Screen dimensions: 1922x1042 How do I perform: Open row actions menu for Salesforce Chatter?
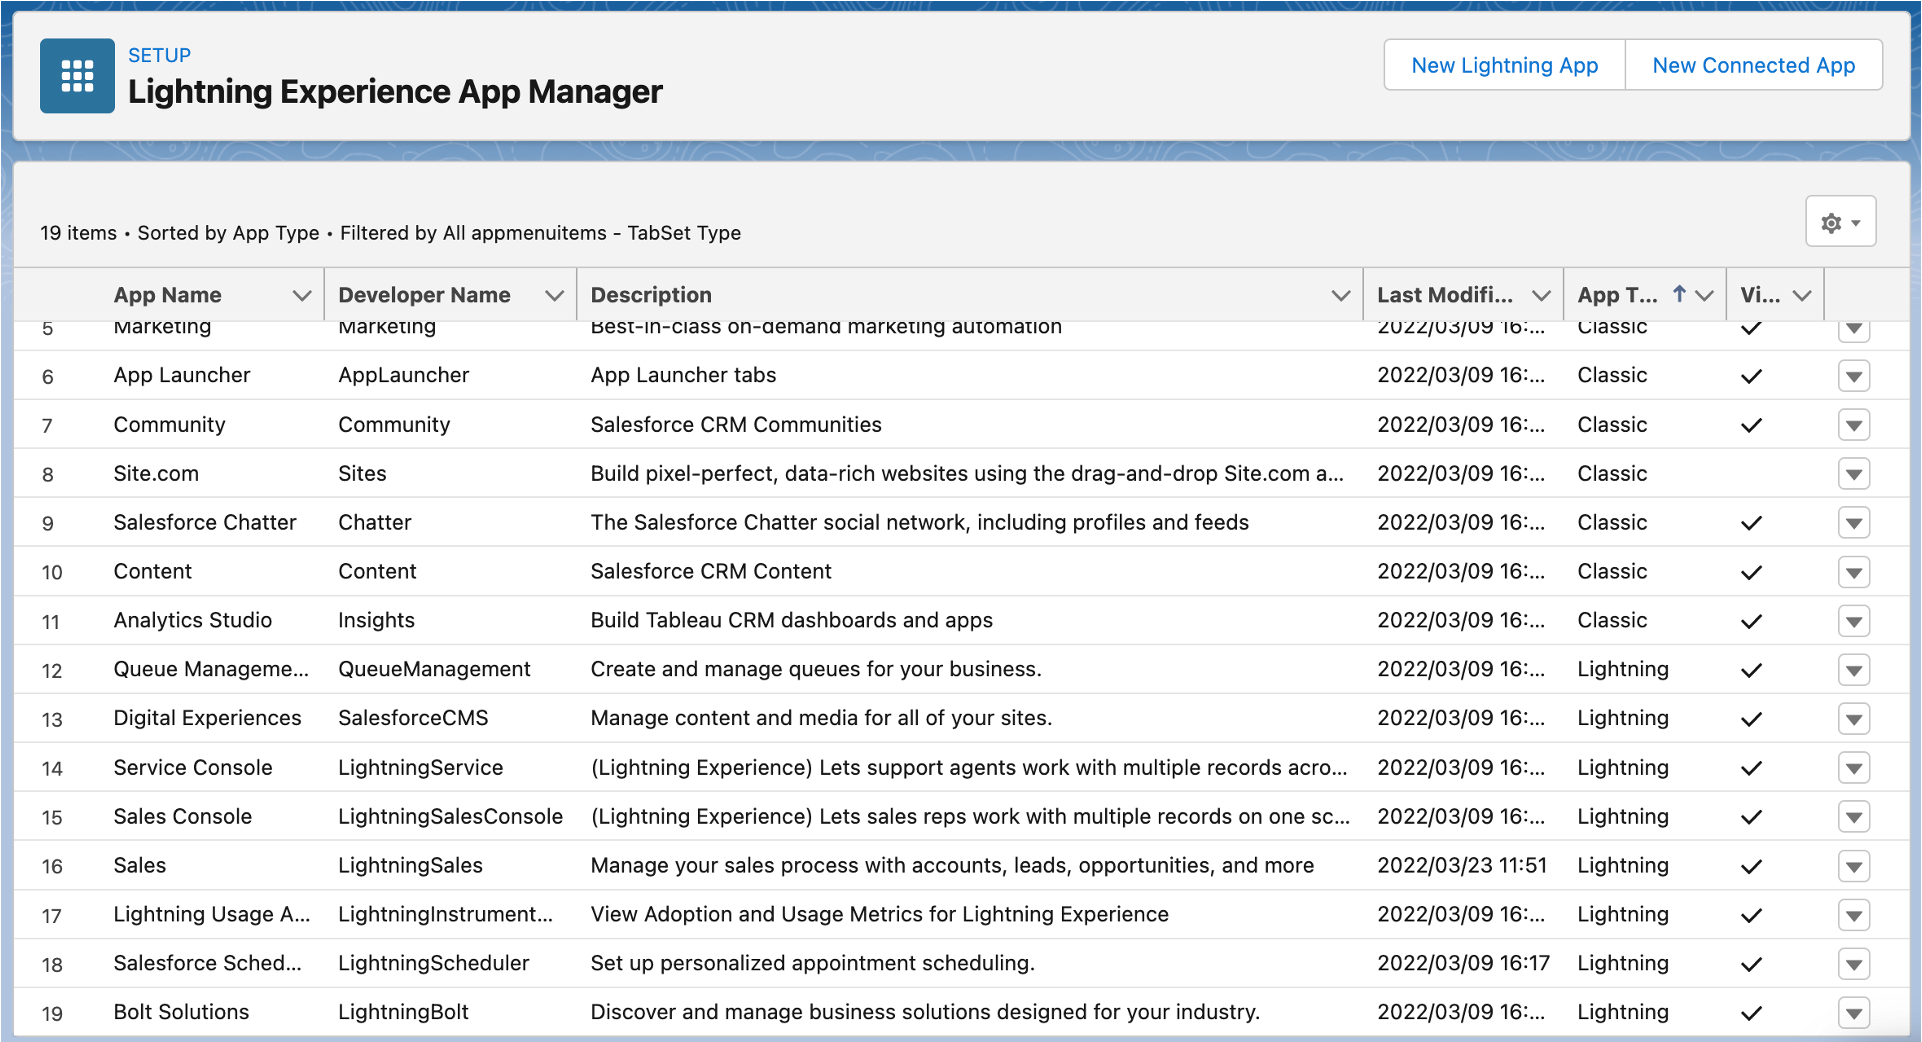point(1854,523)
